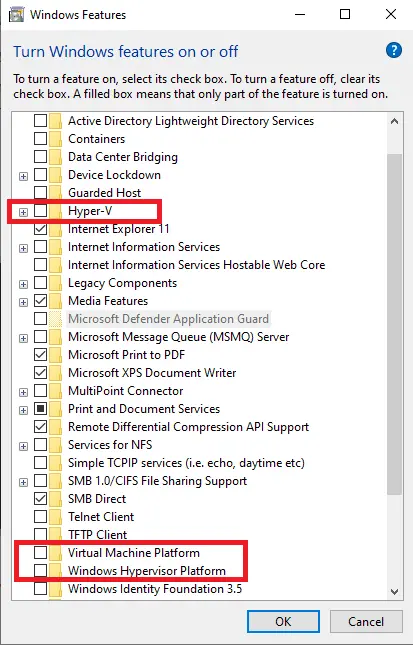The image size is (413, 645).
Task: Select Microsoft Print to PDF entry
Action: (x=126, y=355)
